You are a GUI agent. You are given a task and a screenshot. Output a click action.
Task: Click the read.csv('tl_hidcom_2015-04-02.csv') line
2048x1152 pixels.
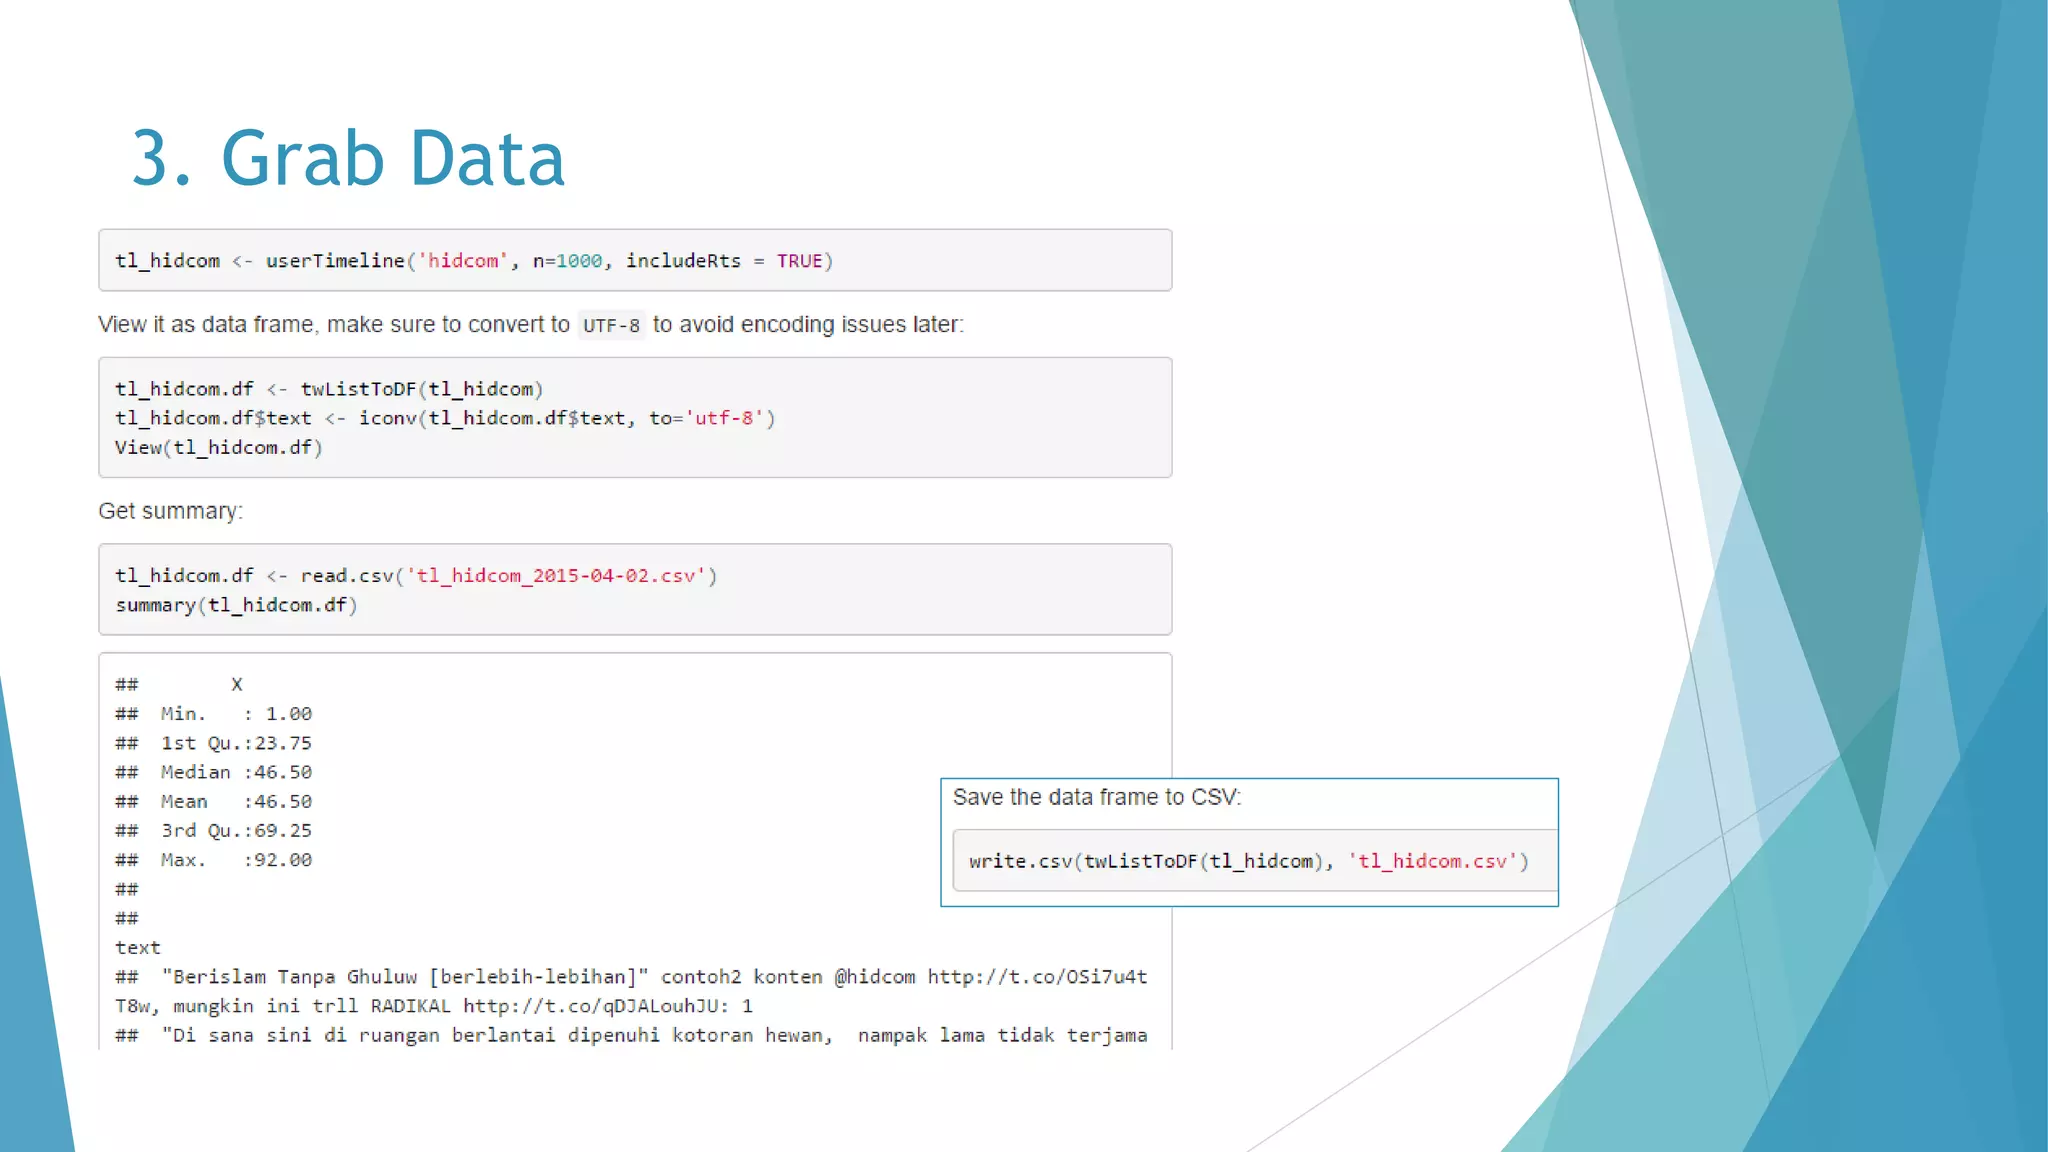pos(416,576)
